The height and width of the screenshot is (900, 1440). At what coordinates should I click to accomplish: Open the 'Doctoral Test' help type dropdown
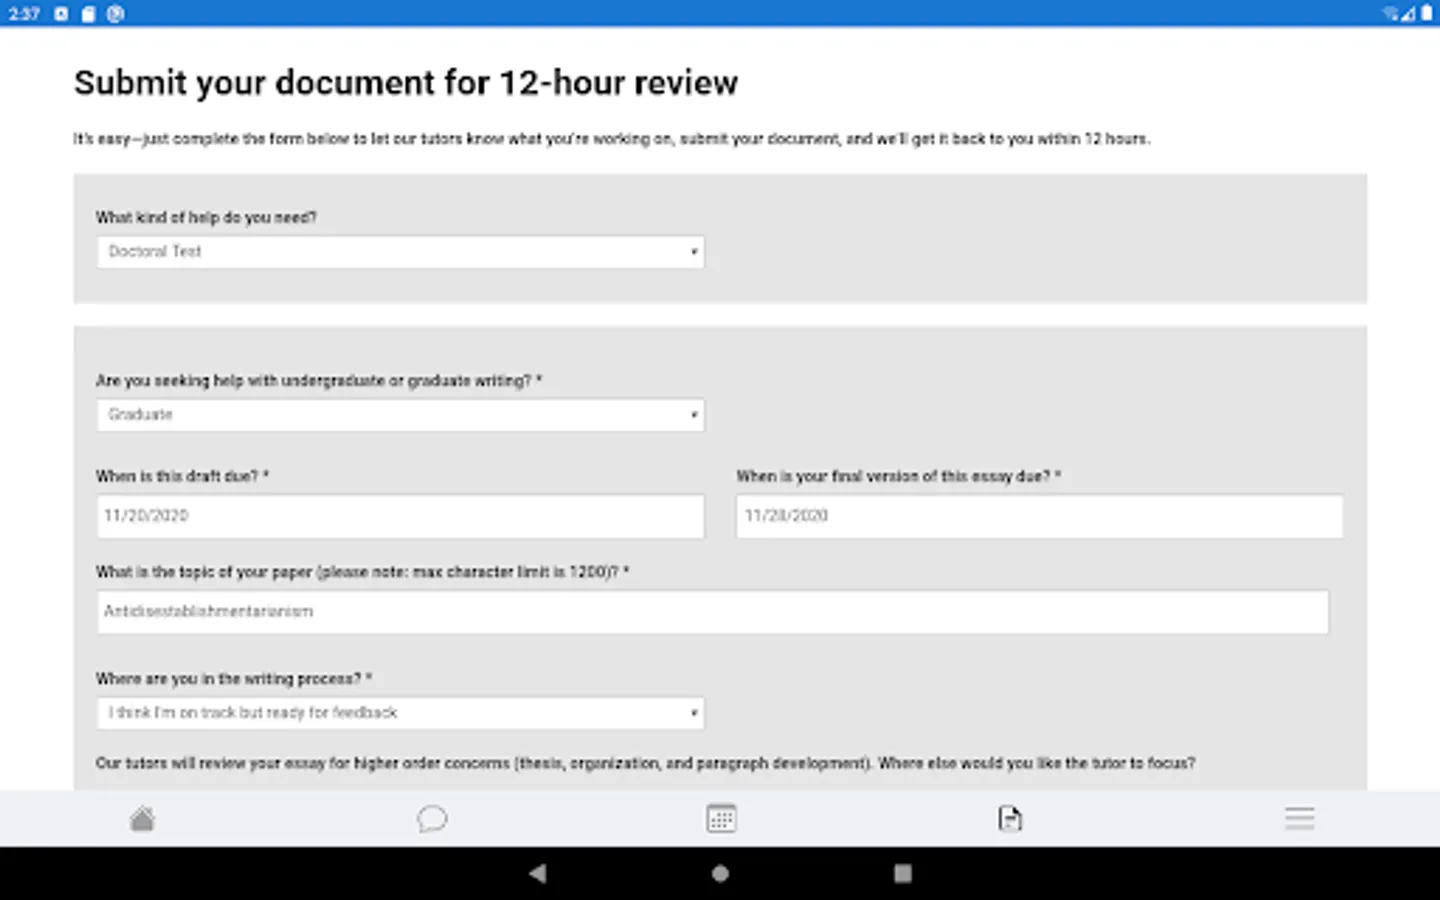[x=400, y=251]
